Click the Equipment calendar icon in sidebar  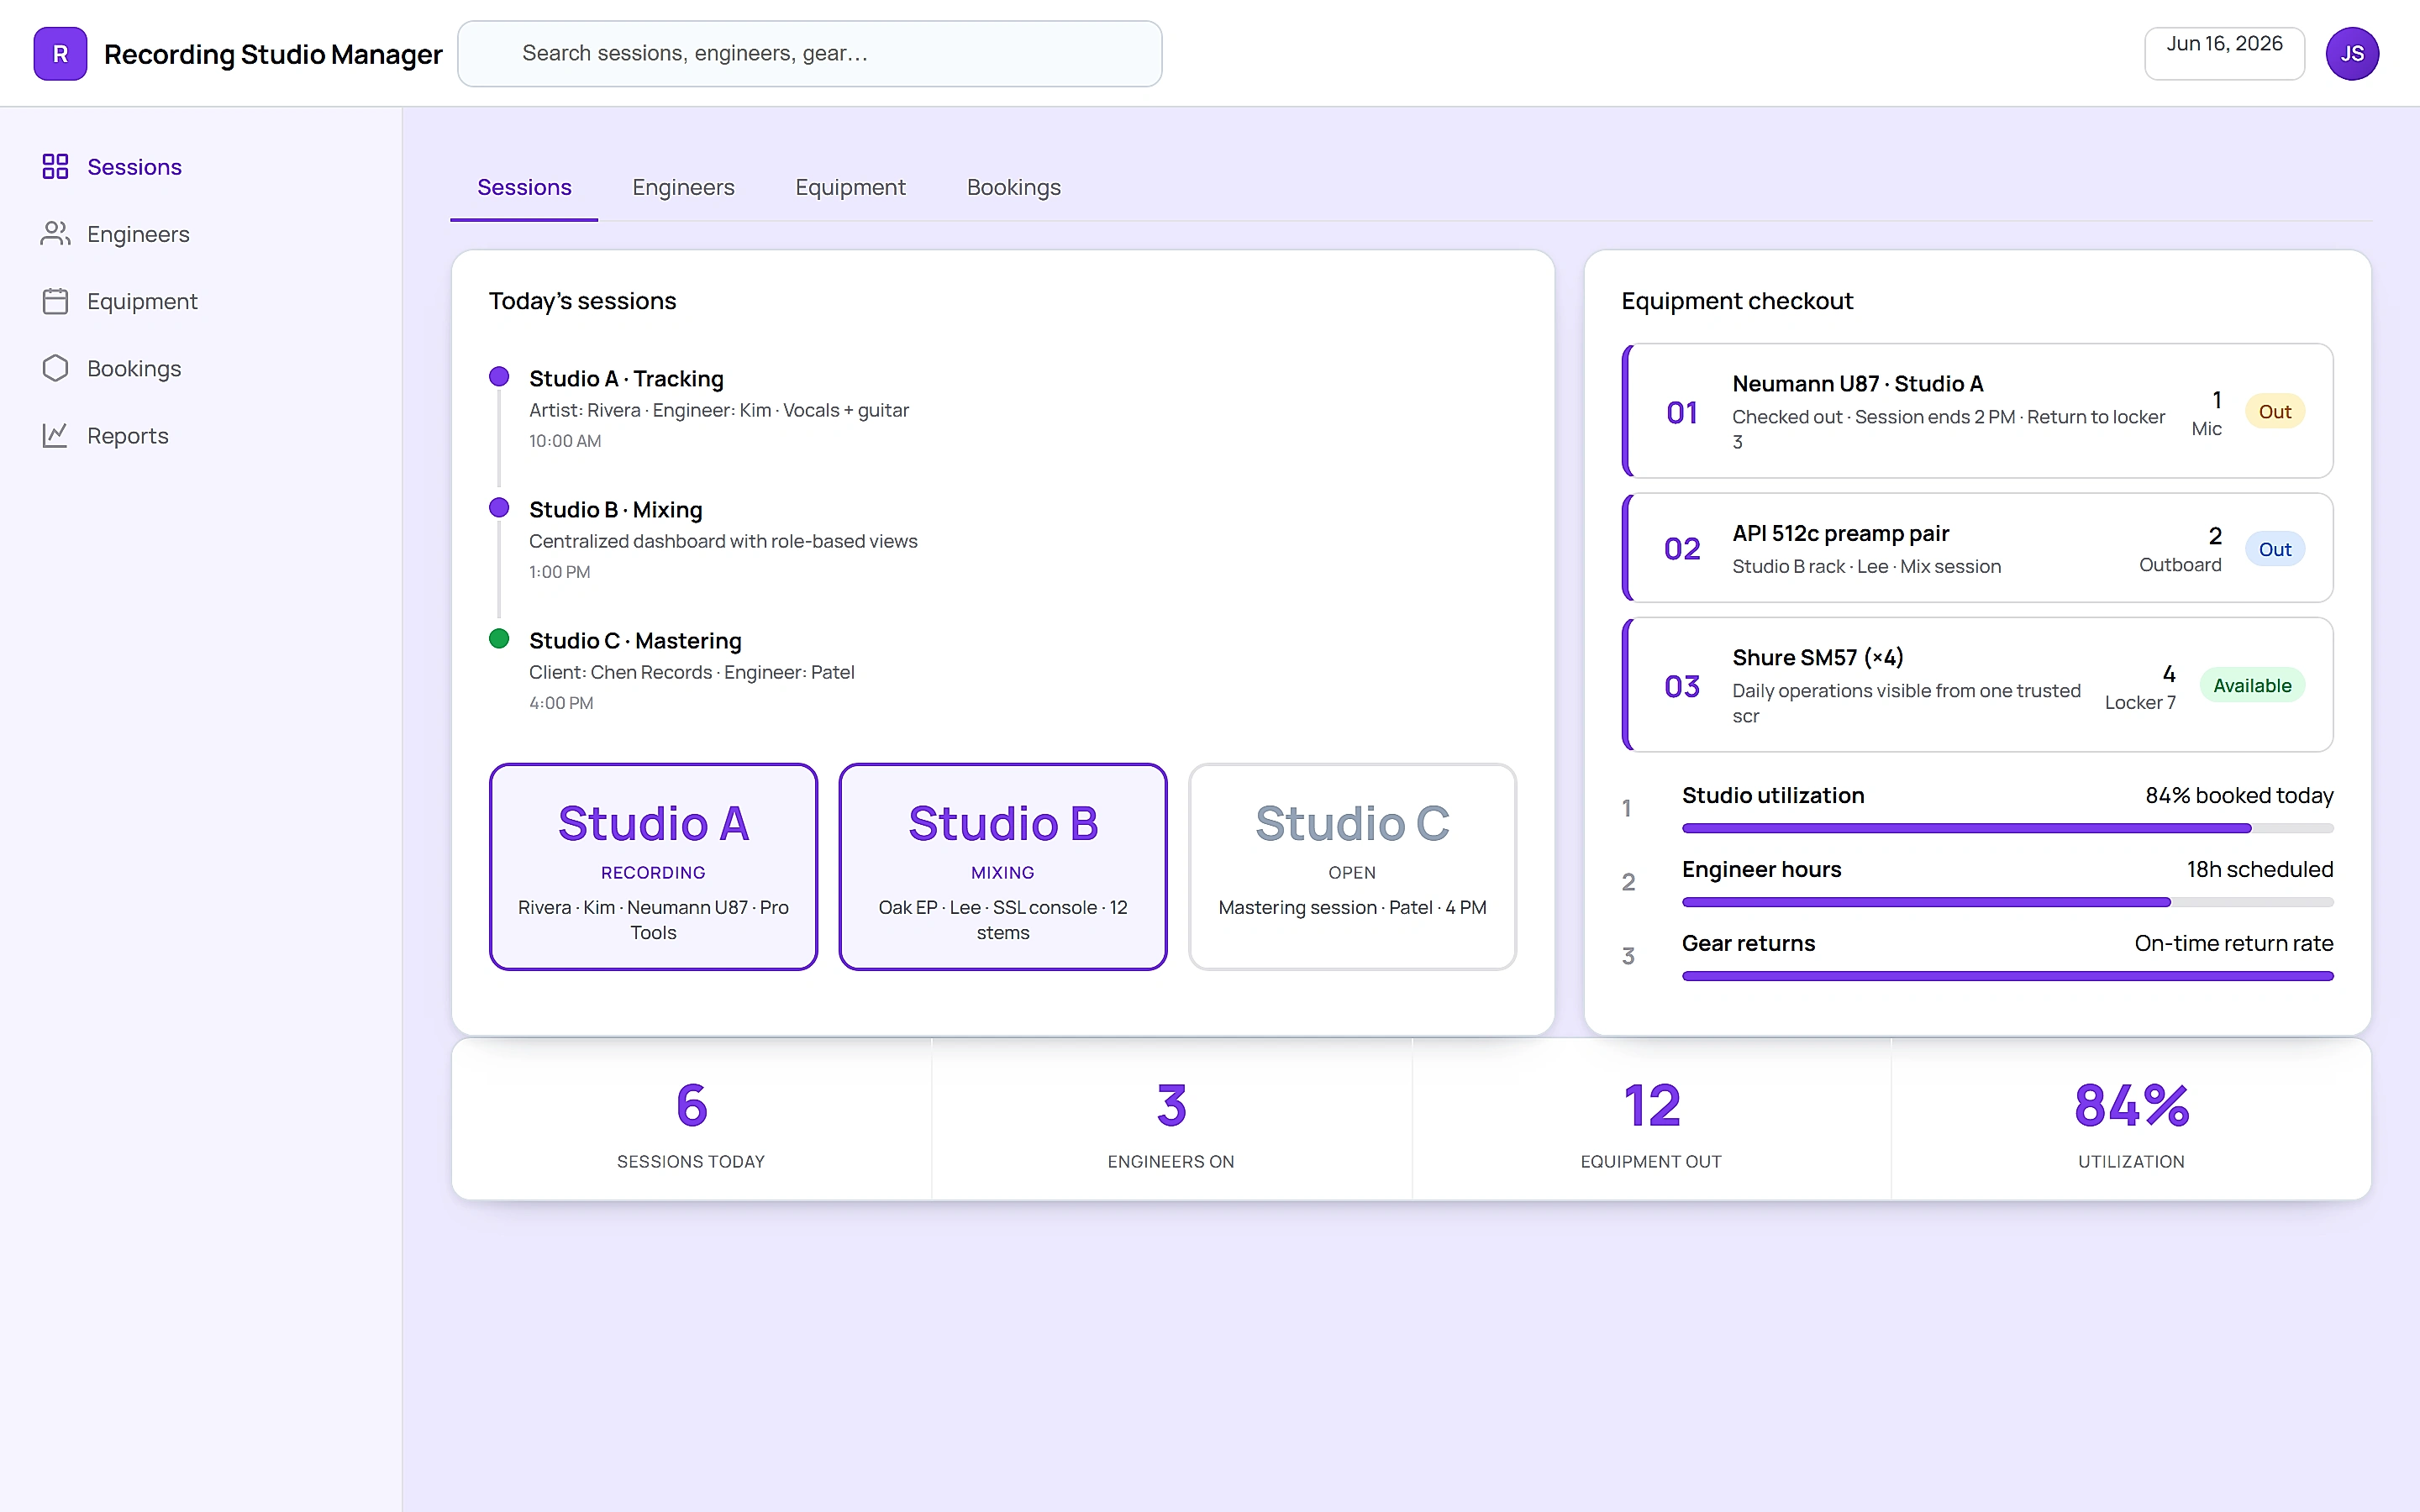(x=55, y=301)
